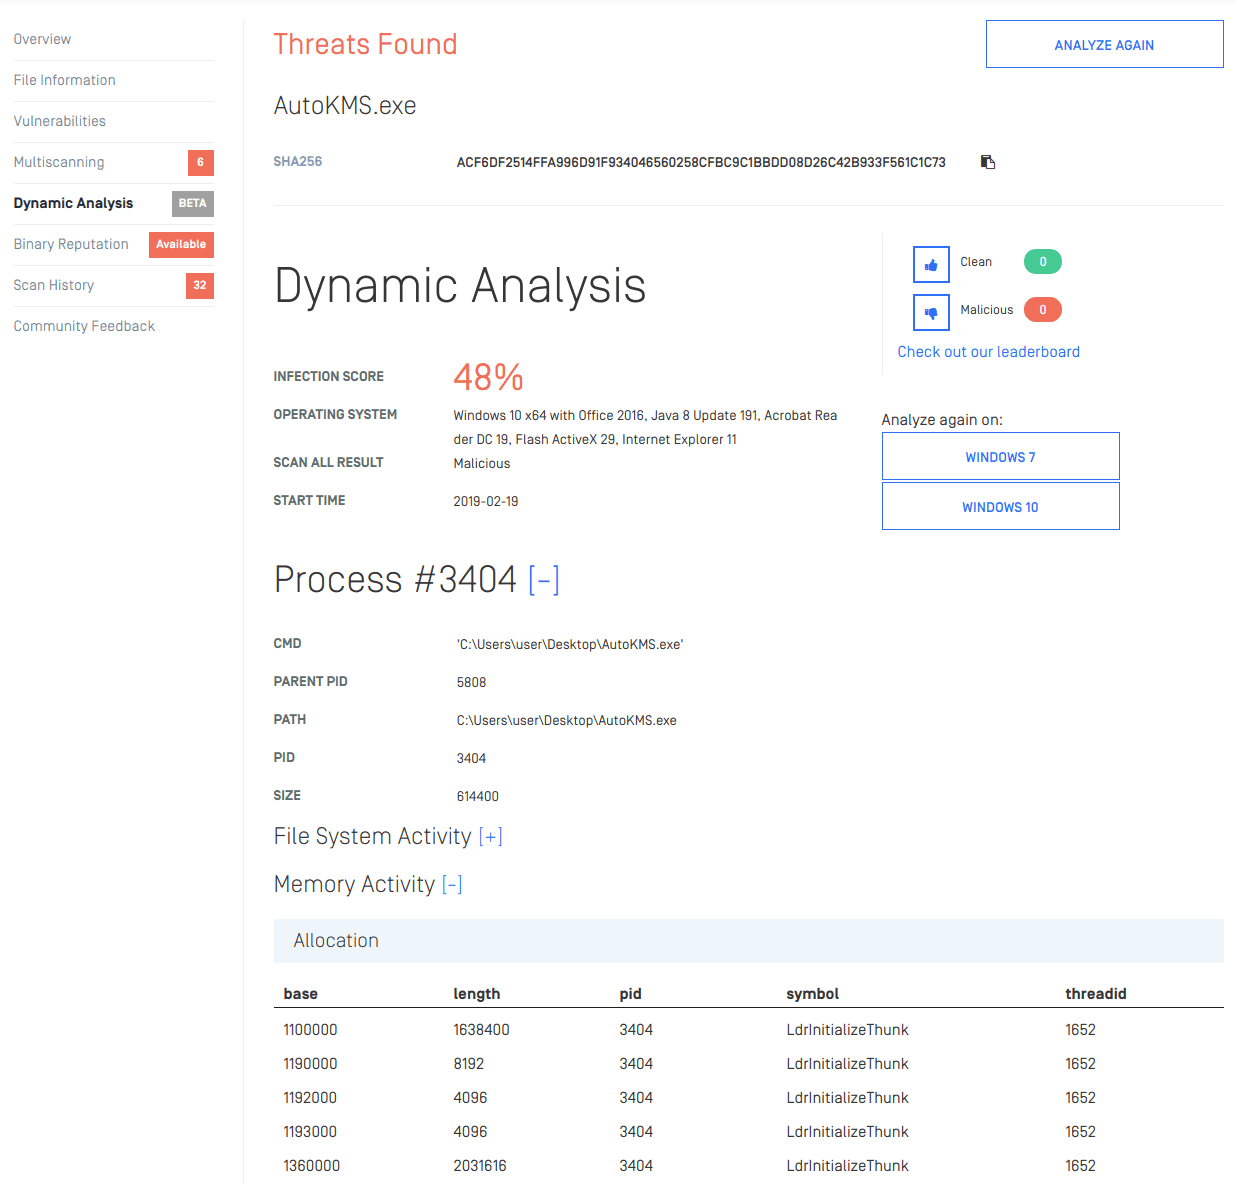Click base address cell 1360000
Image resolution: width=1236 pixels, height=1184 pixels.
pyautogui.click(x=311, y=1166)
